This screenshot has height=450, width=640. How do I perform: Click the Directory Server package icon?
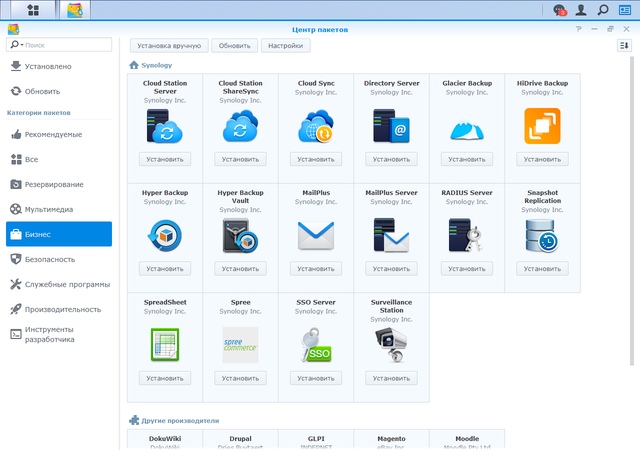[391, 126]
